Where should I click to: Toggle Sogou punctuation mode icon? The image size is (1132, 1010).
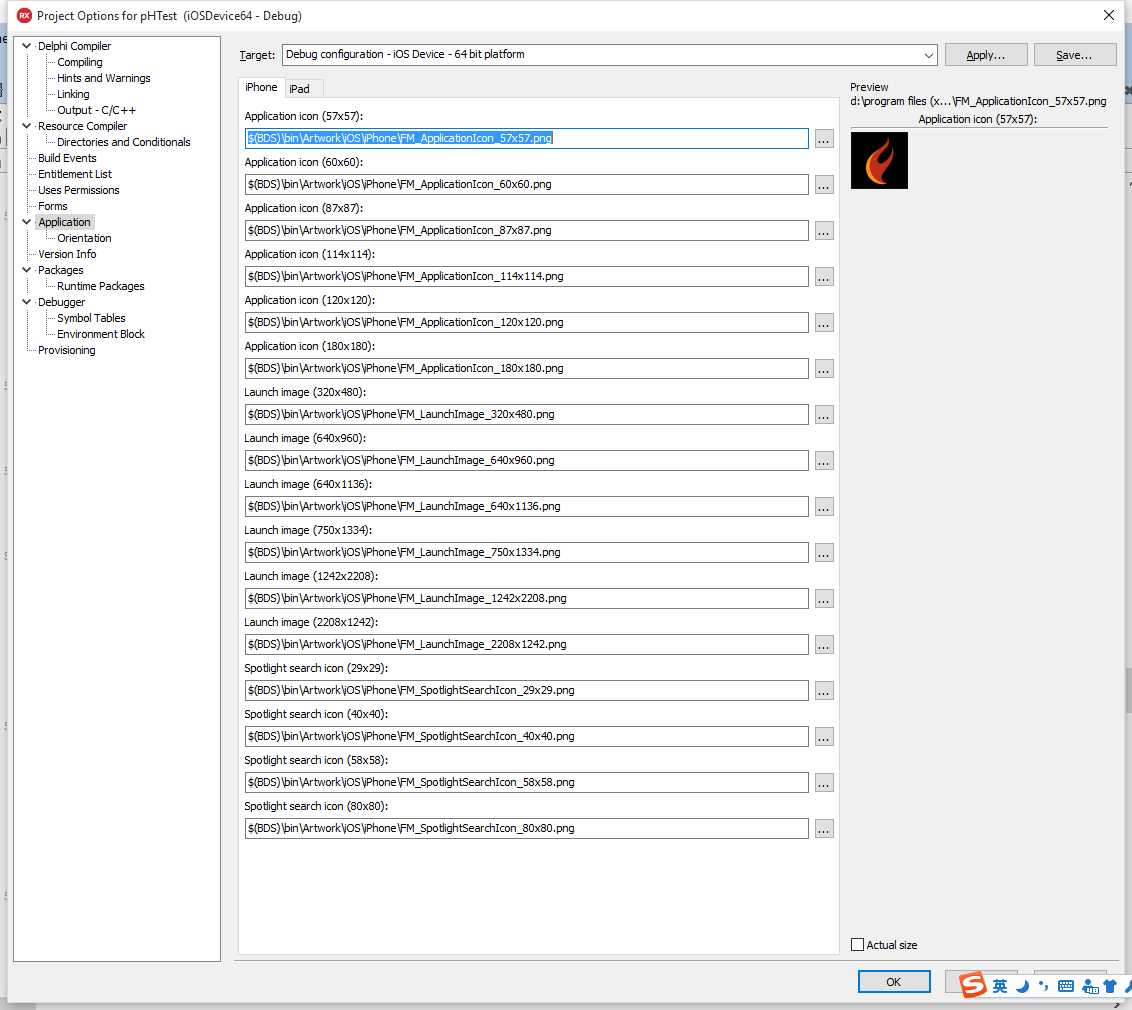click(1043, 986)
